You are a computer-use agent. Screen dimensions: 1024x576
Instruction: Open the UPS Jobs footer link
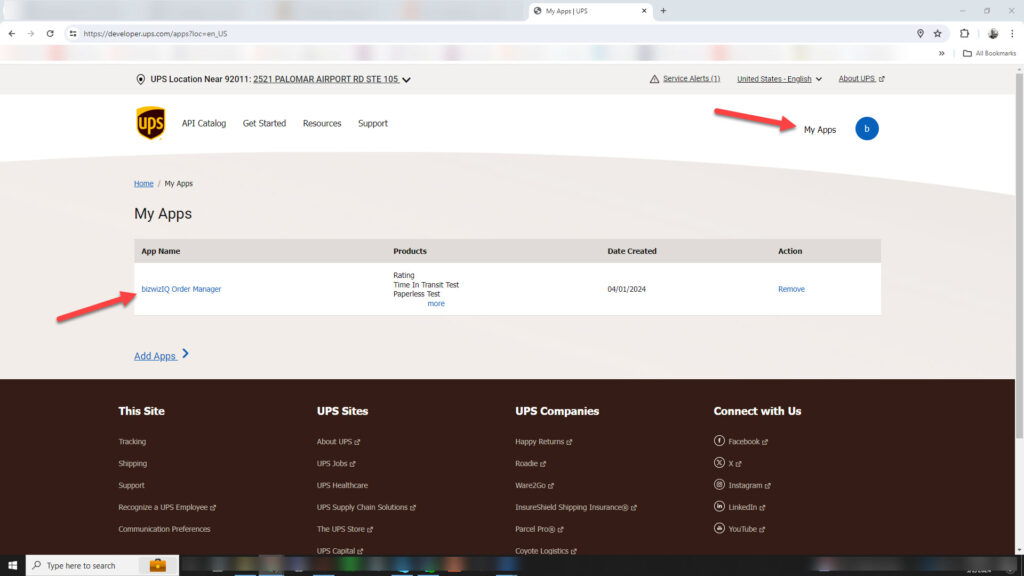click(336, 463)
